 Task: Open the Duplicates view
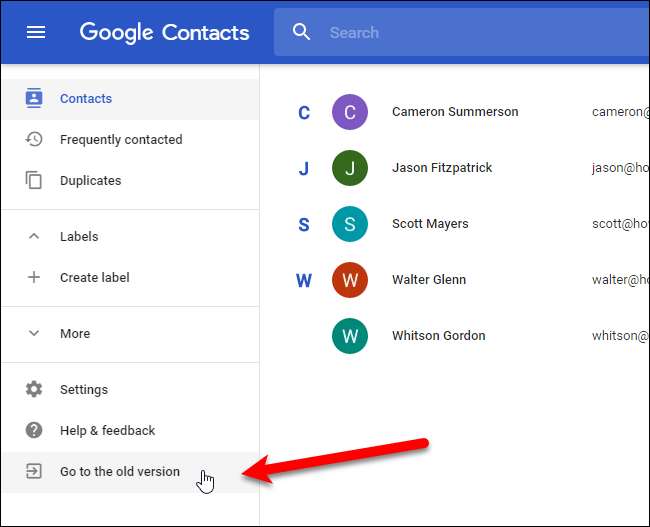point(130,180)
